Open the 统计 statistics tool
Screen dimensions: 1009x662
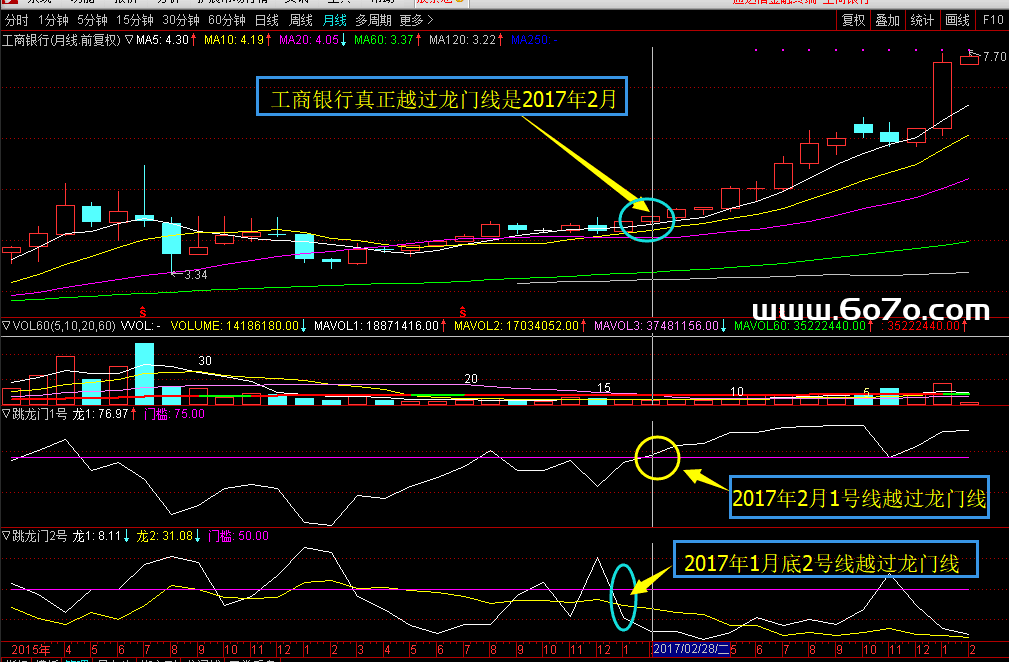coord(922,20)
